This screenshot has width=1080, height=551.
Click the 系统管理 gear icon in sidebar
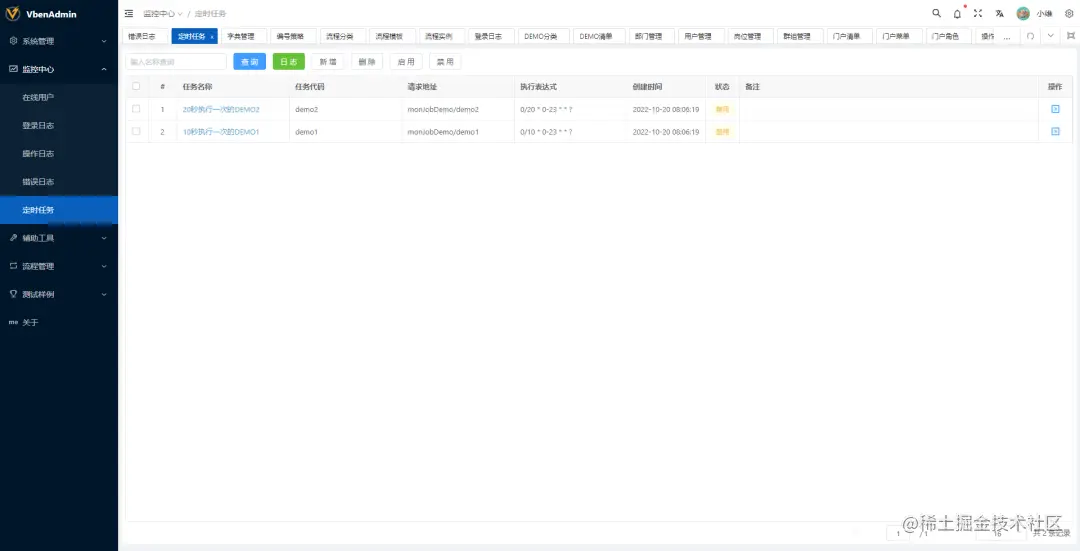pos(13,41)
